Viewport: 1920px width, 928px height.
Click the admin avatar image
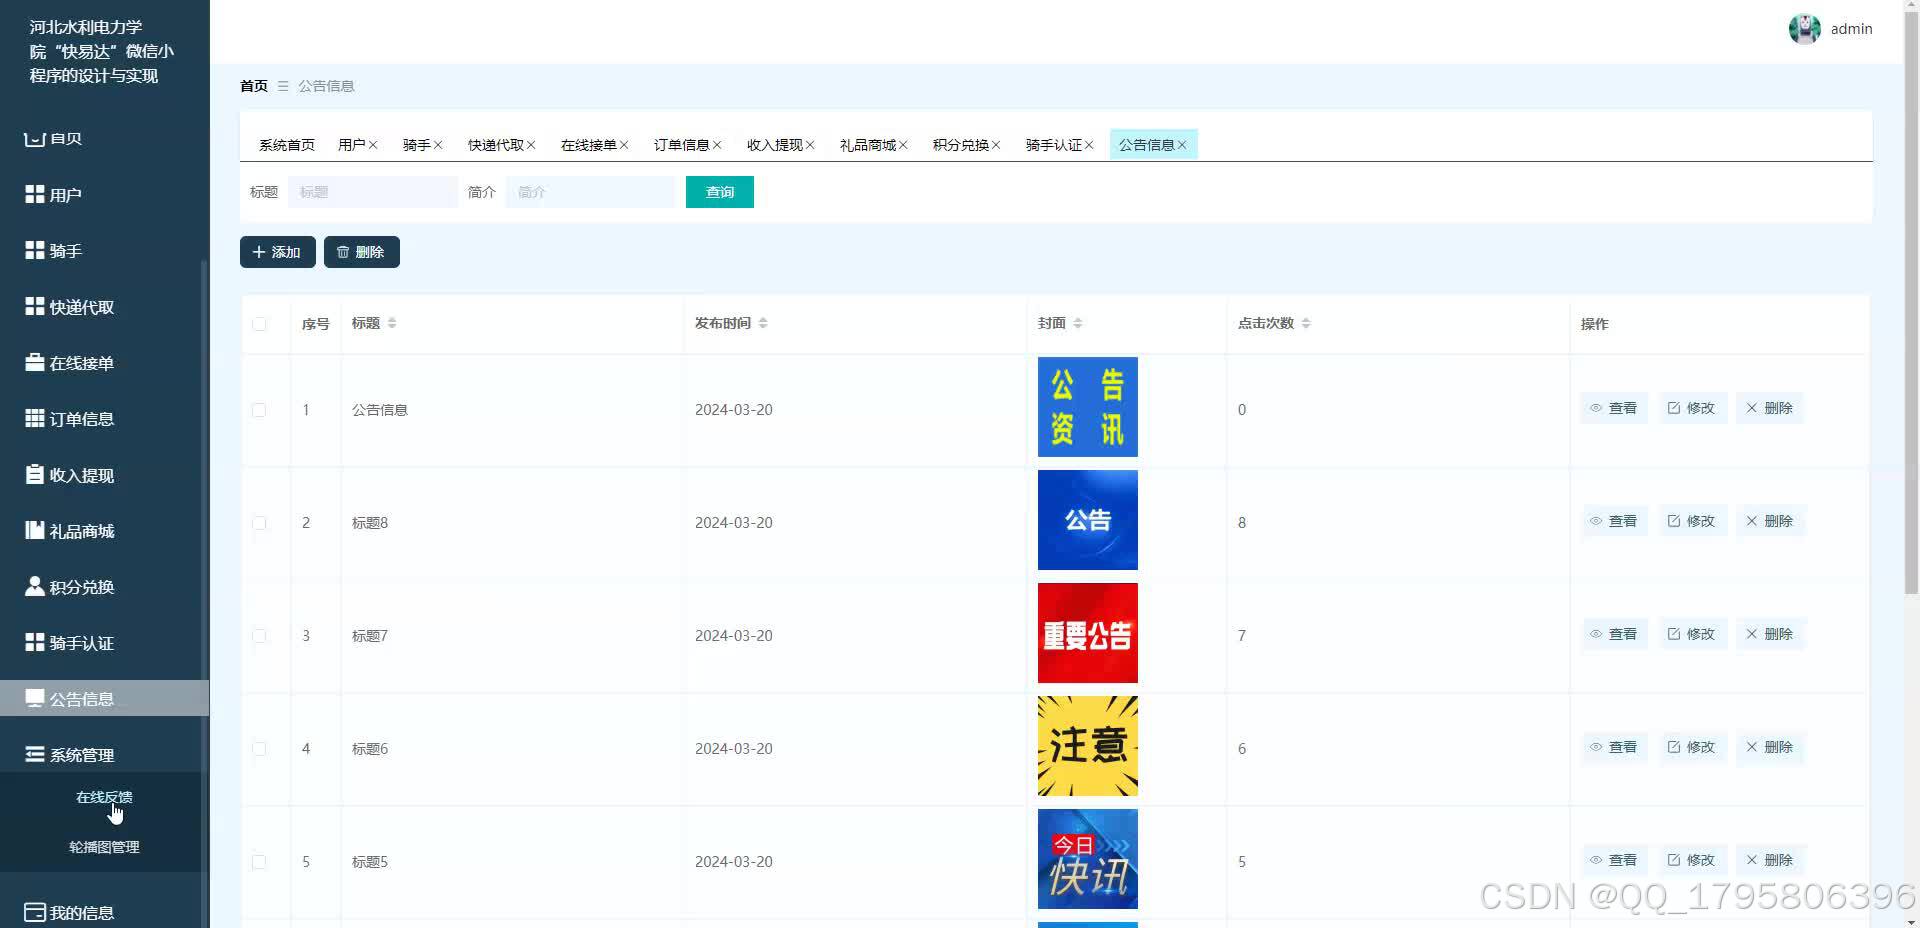click(x=1805, y=29)
